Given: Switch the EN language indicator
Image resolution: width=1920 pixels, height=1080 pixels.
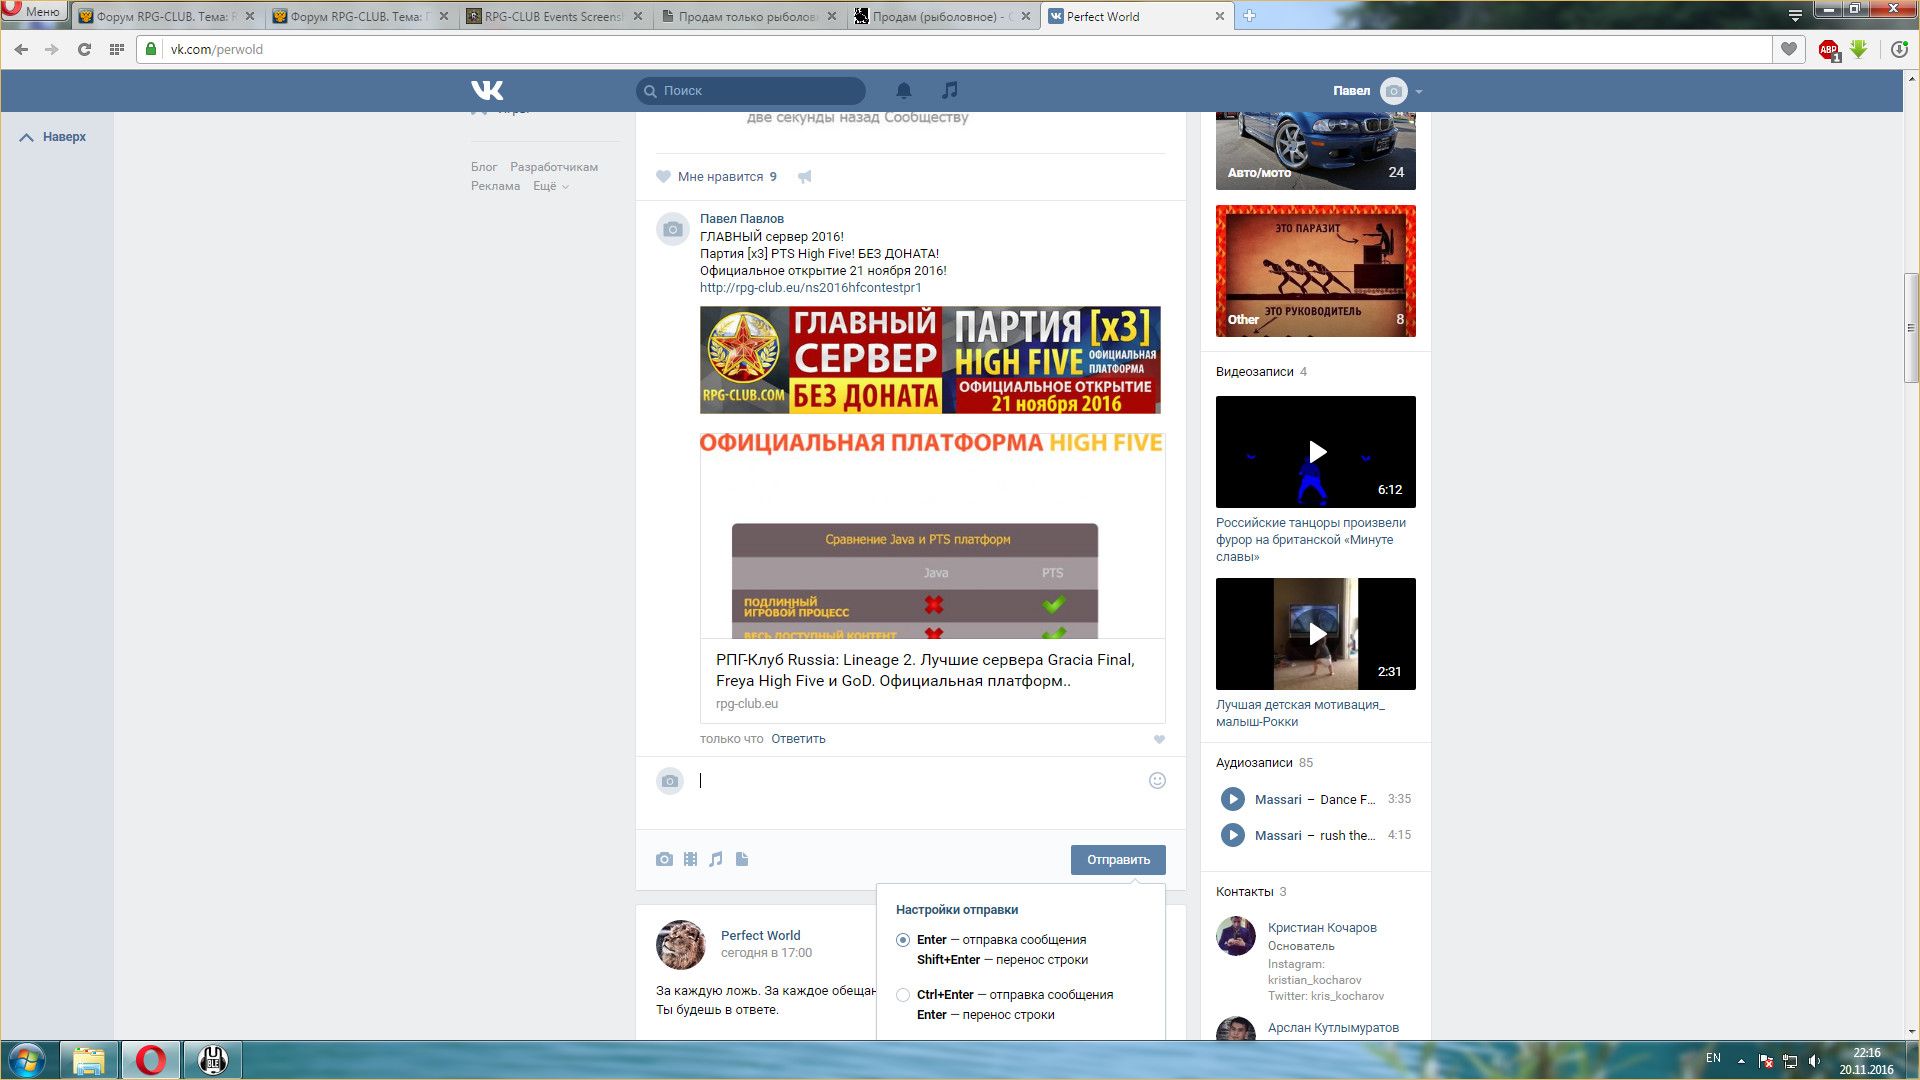Looking at the screenshot, I should click(1713, 1058).
